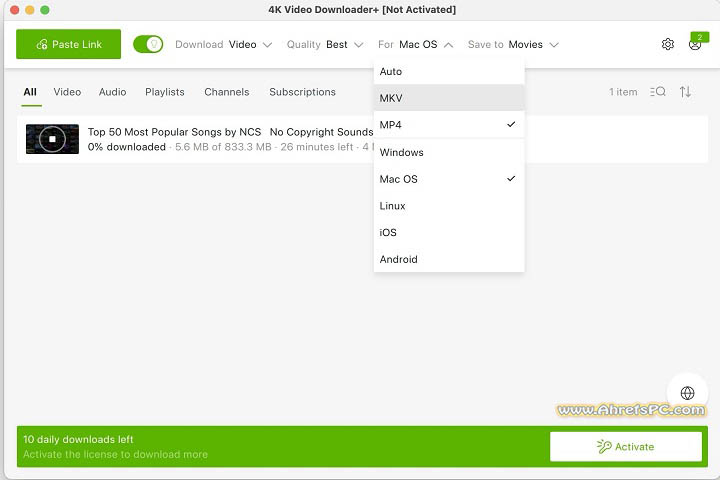Select Auto in the format menu

coord(449,71)
